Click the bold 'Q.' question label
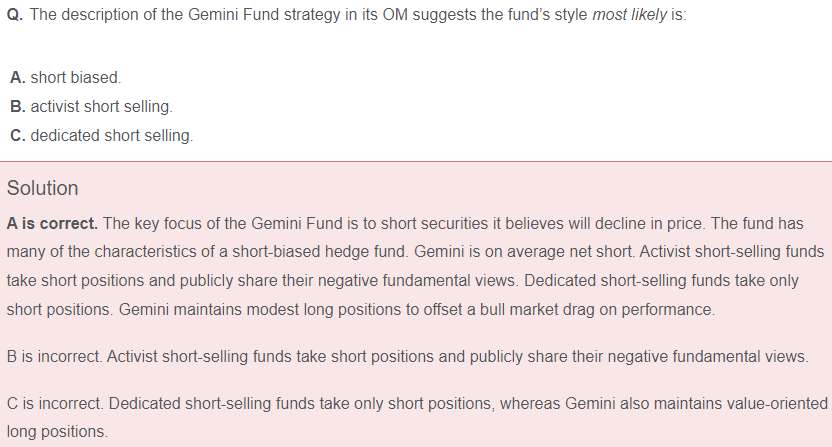Image resolution: width=832 pixels, height=447 pixels. (x=15, y=15)
